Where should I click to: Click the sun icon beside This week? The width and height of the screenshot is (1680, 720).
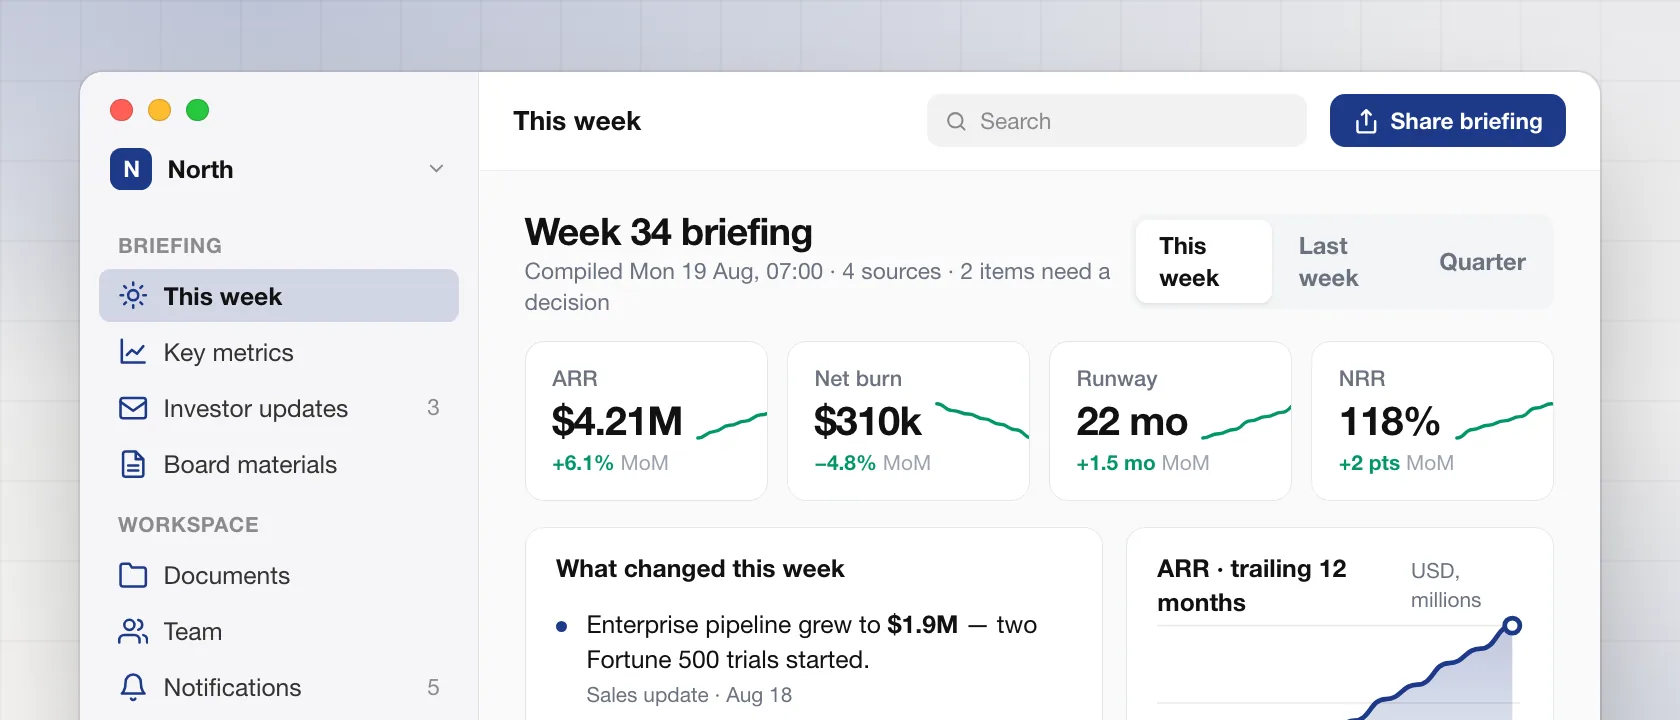click(x=133, y=296)
